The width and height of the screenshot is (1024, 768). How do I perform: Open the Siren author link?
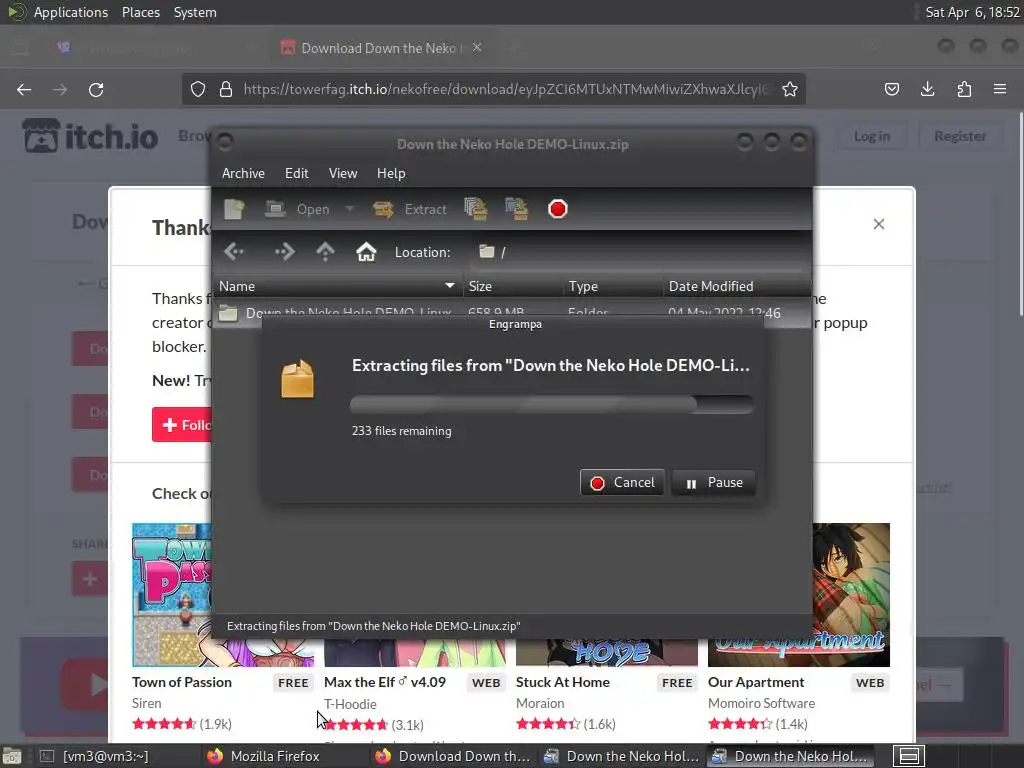tap(146, 703)
